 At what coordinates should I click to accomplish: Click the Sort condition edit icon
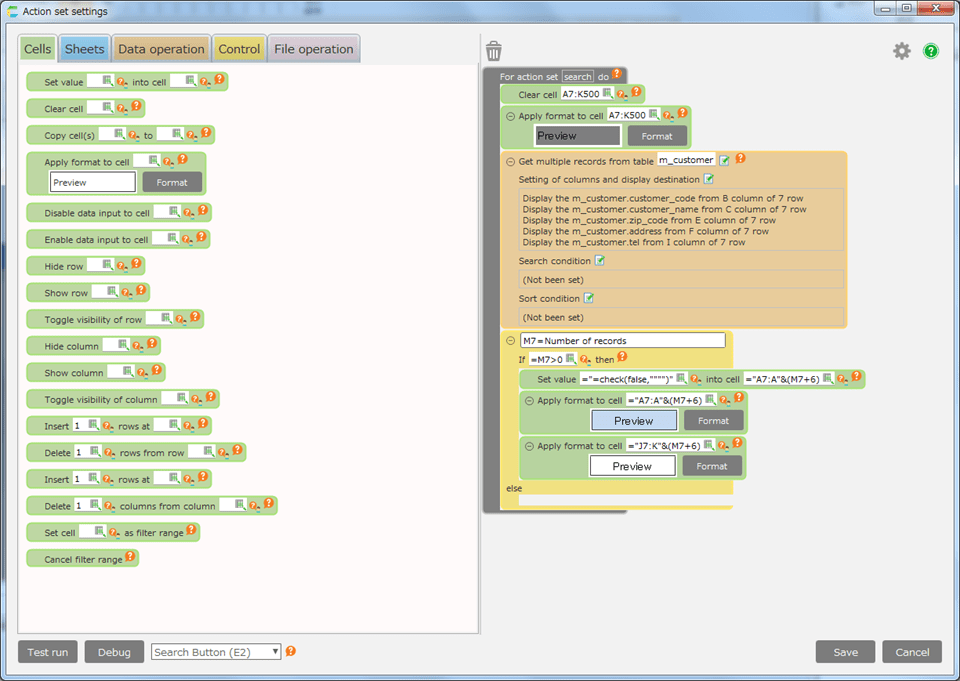[x=589, y=298]
